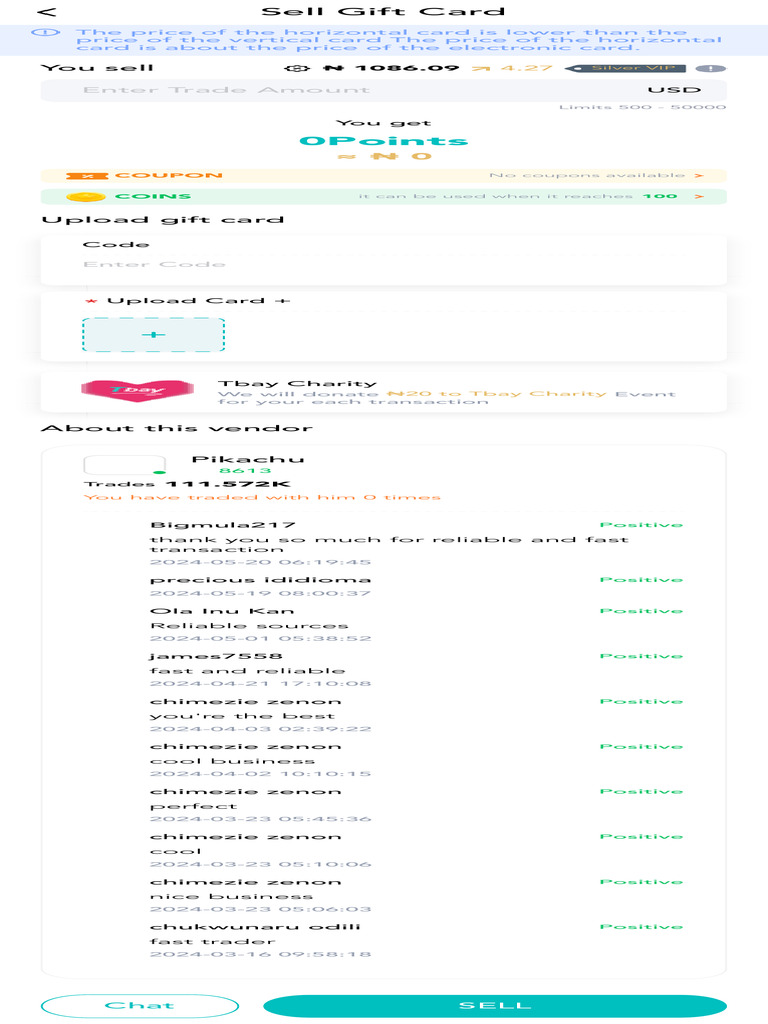Tap timestamp 2024-05-19 08:00:37
This screenshot has width=768, height=1024.
point(261,594)
